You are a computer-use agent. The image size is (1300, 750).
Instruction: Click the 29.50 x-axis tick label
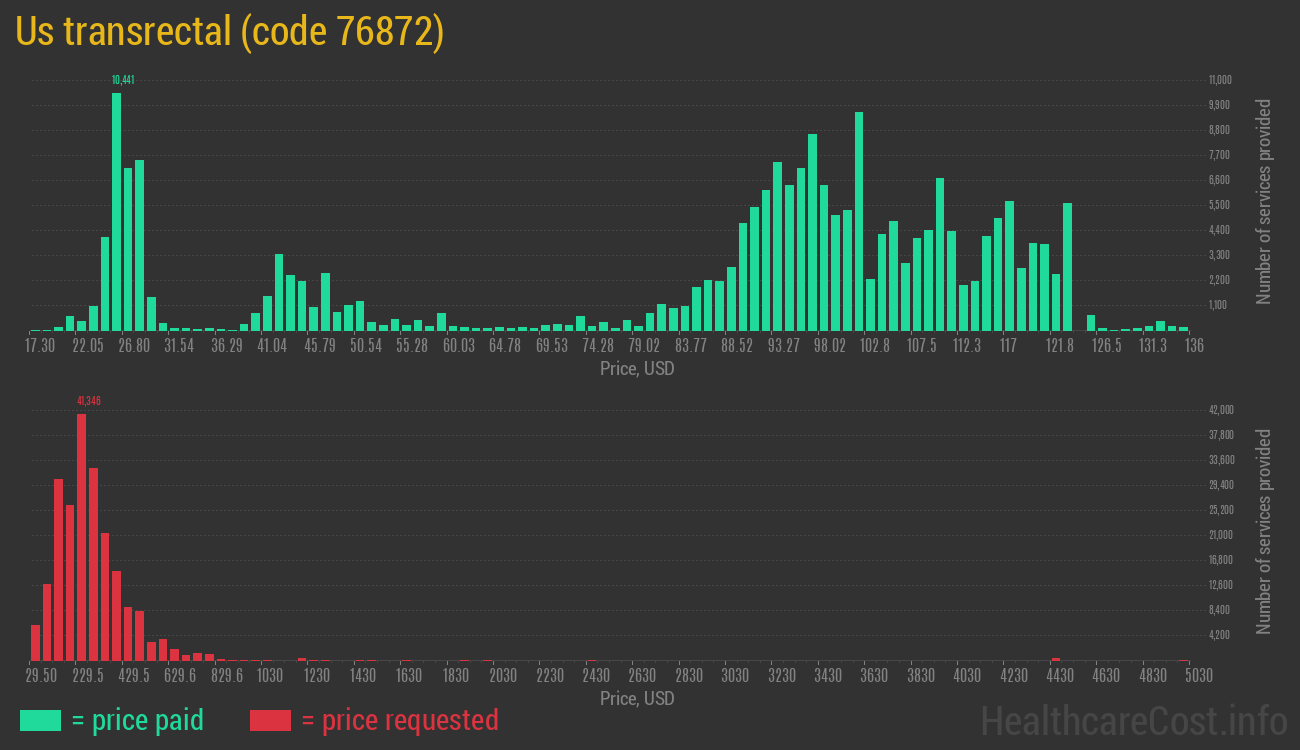[41, 676]
